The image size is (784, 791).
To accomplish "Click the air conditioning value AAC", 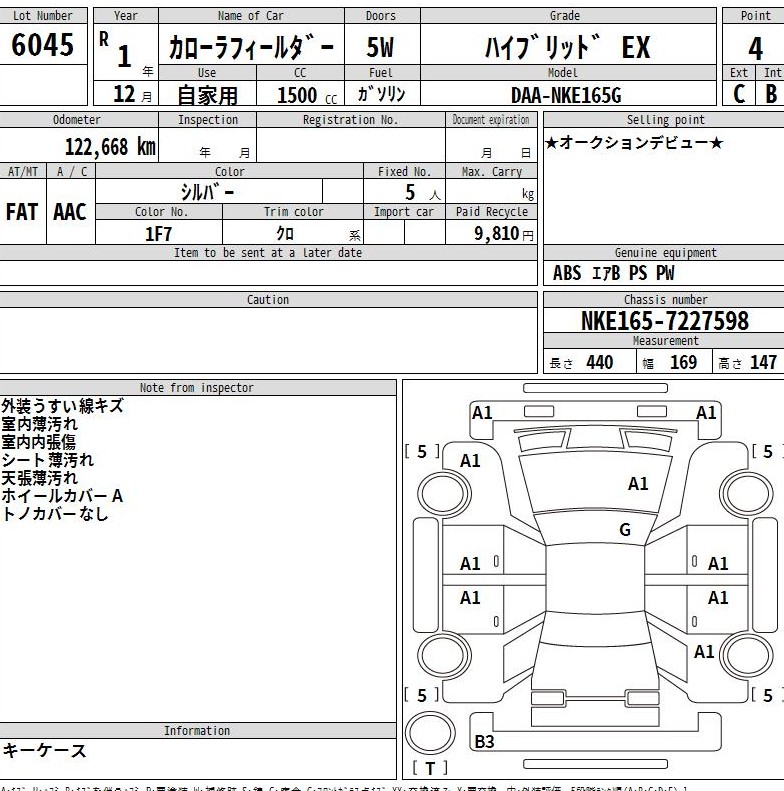I will 70,211.
